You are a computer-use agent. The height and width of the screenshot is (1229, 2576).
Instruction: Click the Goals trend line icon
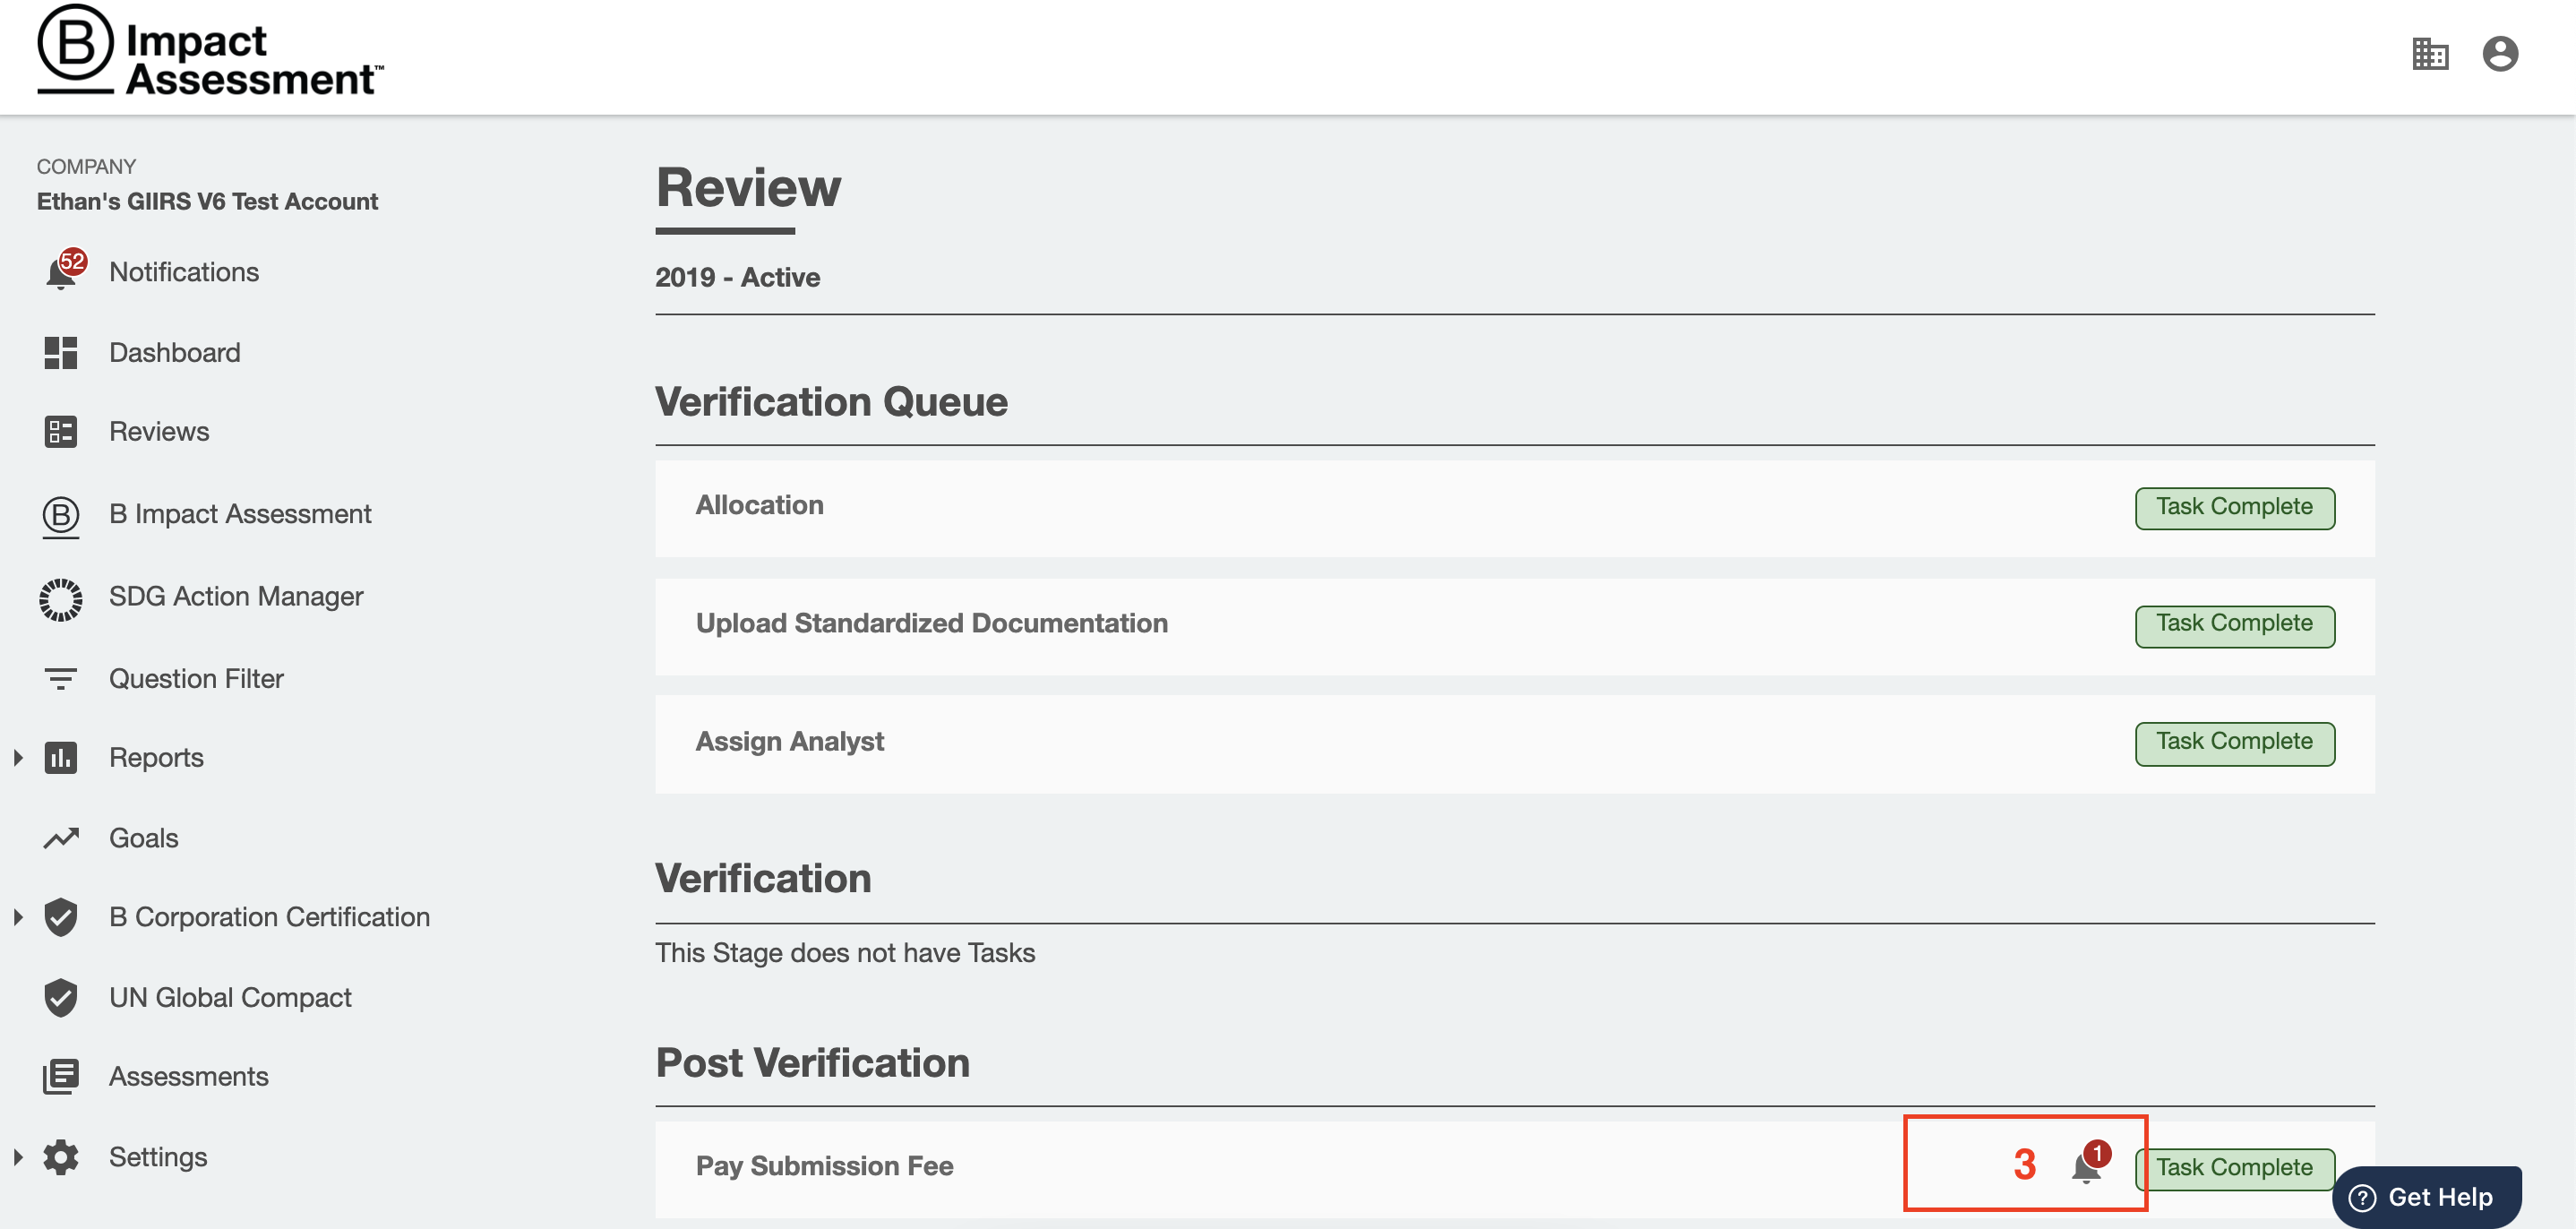60,838
